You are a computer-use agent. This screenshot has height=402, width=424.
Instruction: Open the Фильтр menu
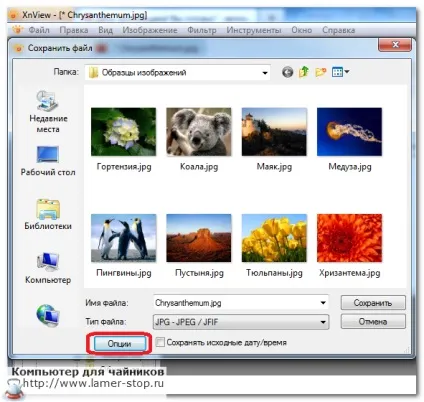pyautogui.click(x=202, y=30)
